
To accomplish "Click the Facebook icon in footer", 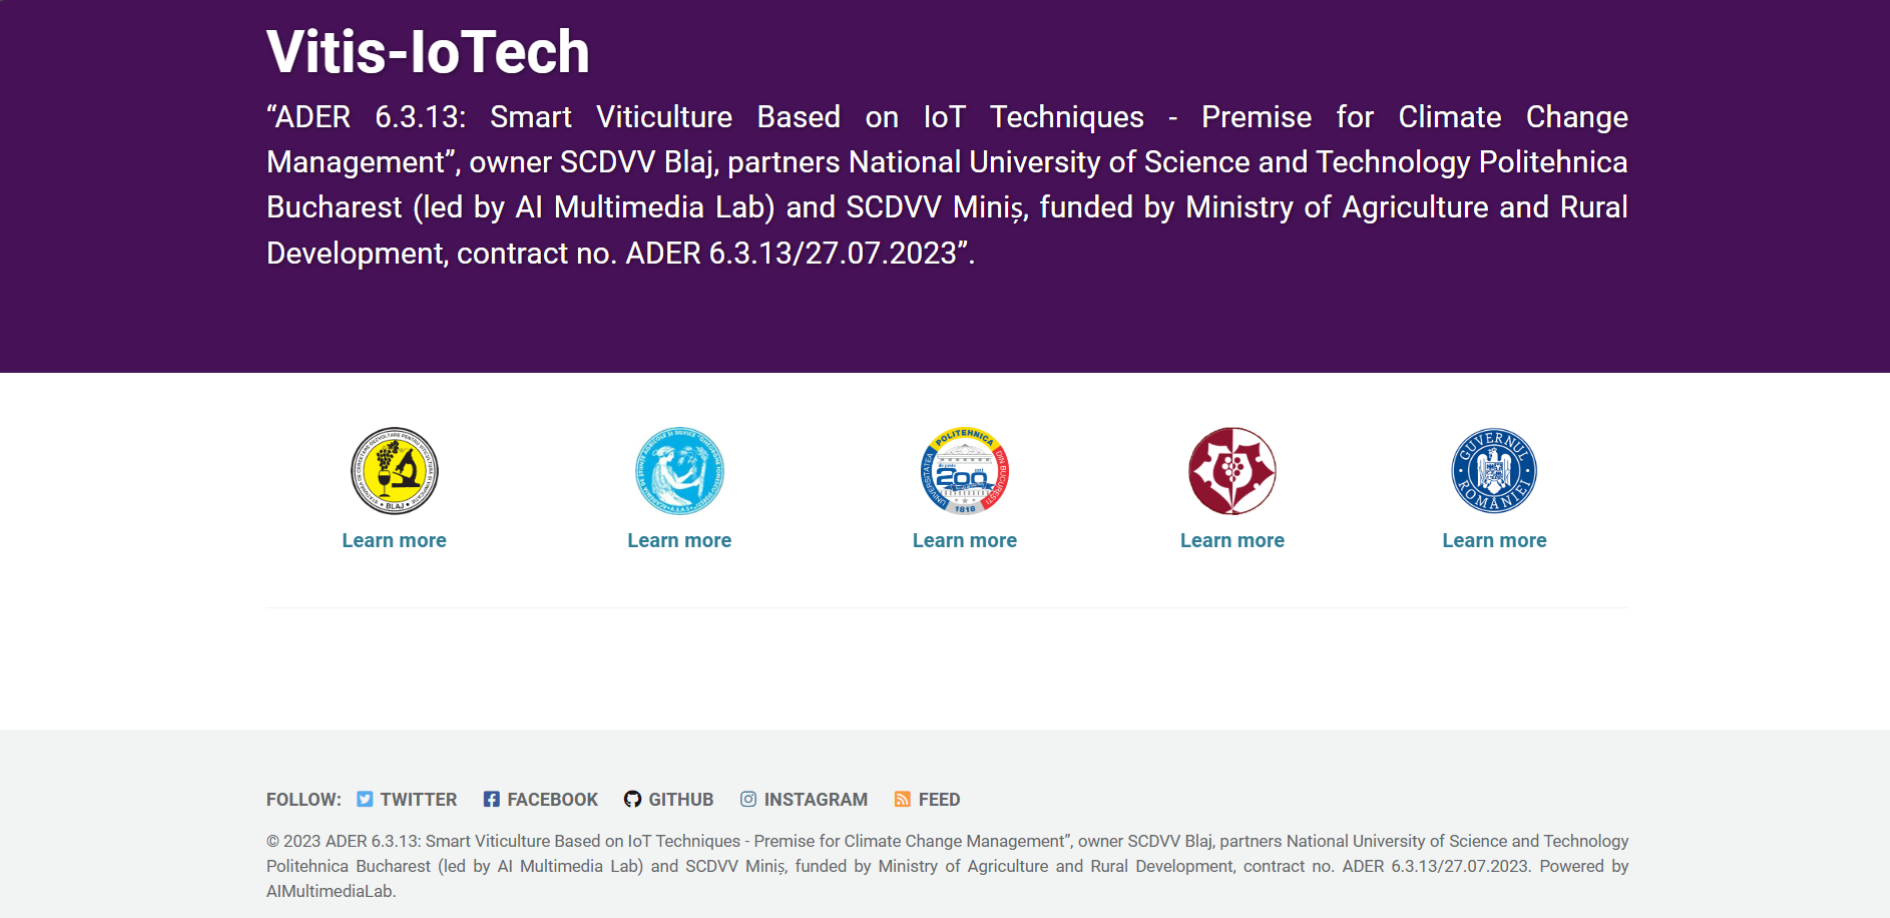I will coord(491,799).
